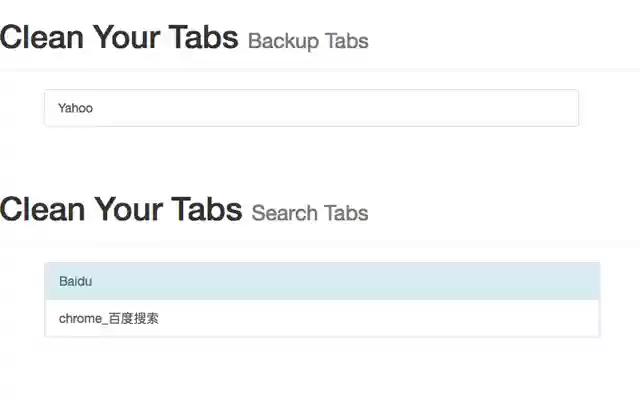Click the "Search Tabs" subtitle text

click(x=310, y=213)
